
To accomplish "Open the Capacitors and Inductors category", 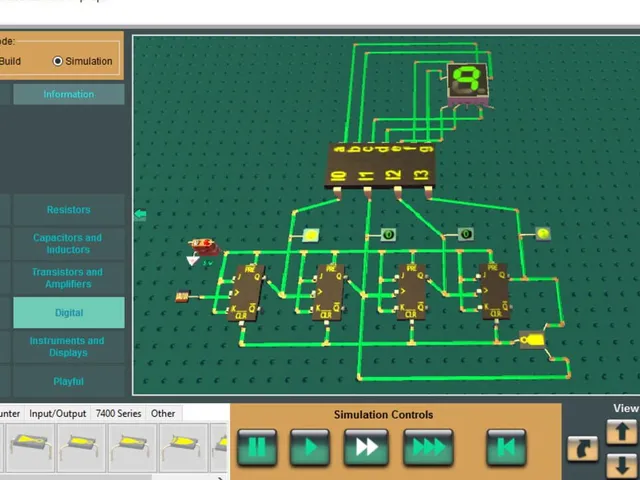I will pyautogui.click(x=69, y=244).
